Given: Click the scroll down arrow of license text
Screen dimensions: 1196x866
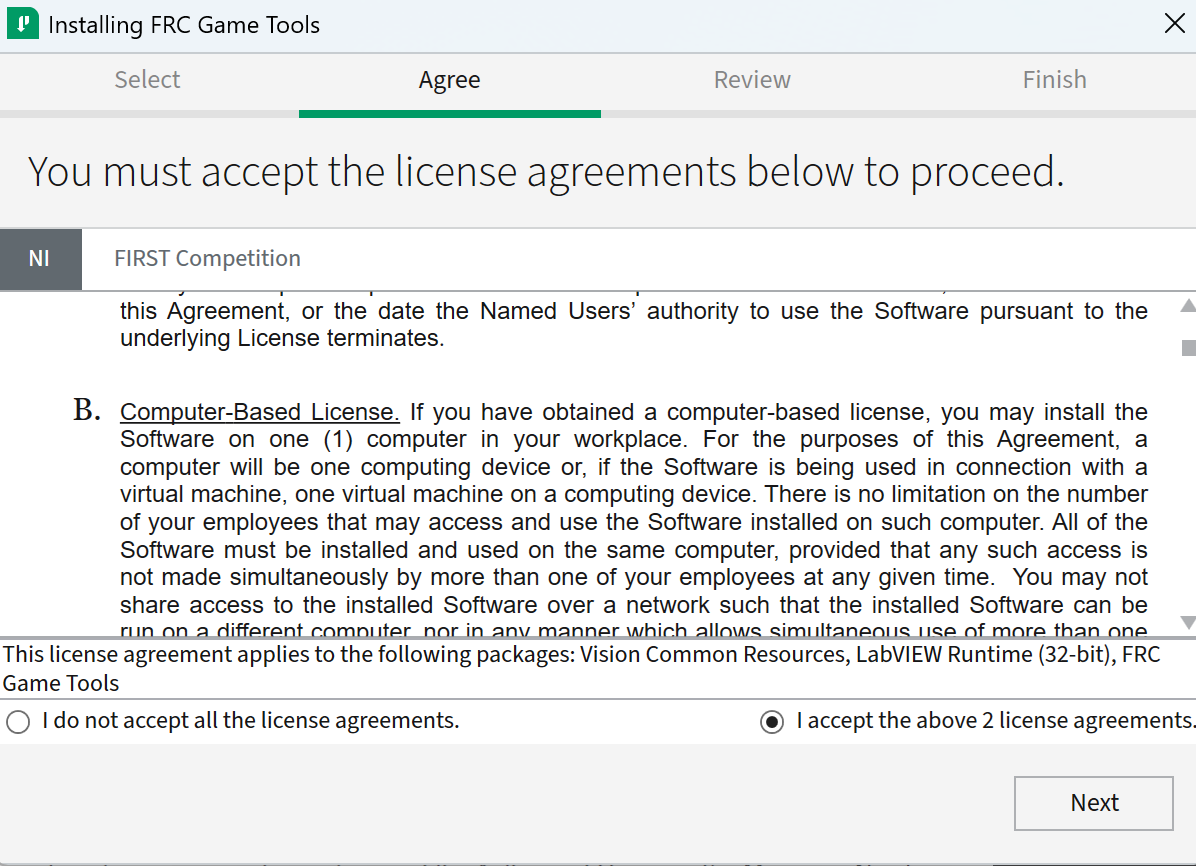Looking at the screenshot, I should pos(1187,622).
